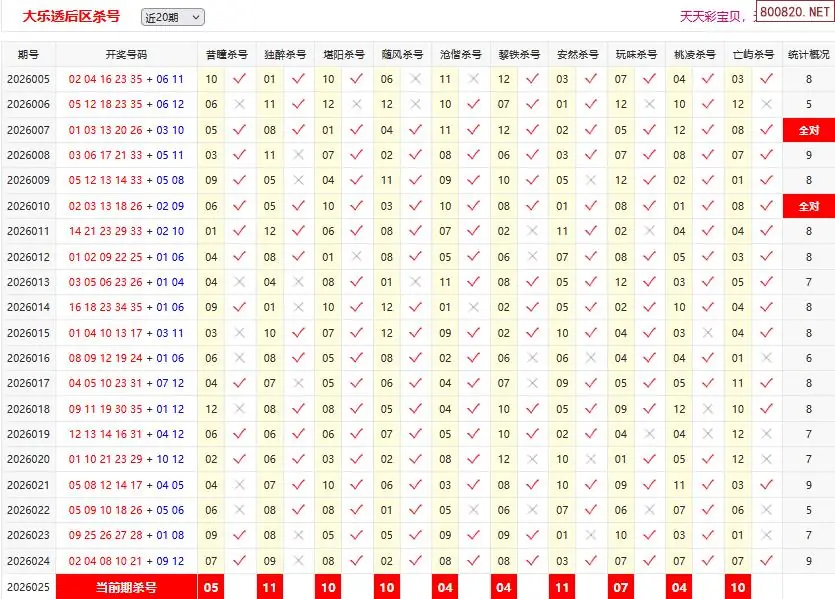Select the 独醉杀号 column header
Image resolution: width=835 pixels, height=599 pixels.
[284, 55]
